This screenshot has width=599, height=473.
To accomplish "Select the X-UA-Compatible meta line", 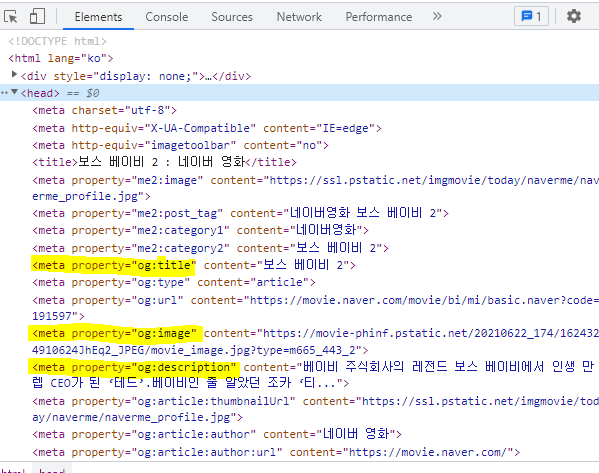I will pos(207,128).
